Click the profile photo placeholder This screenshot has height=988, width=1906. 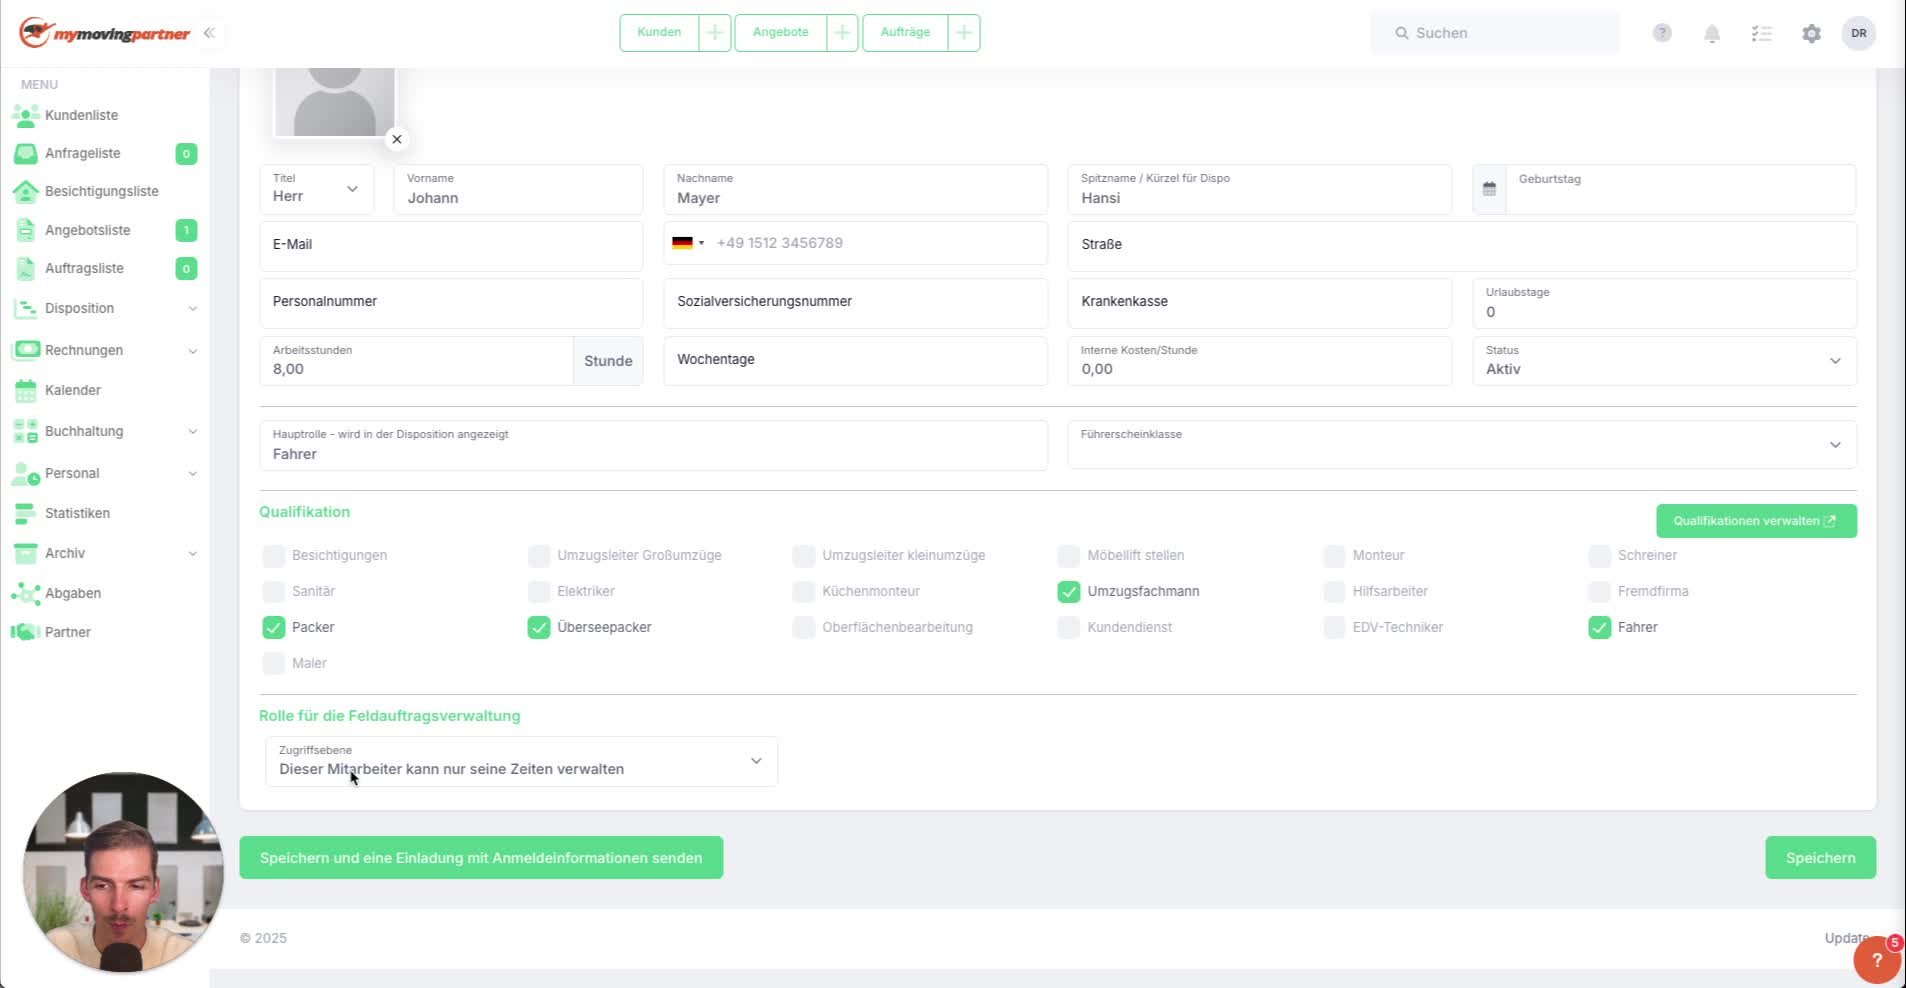(x=335, y=101)
